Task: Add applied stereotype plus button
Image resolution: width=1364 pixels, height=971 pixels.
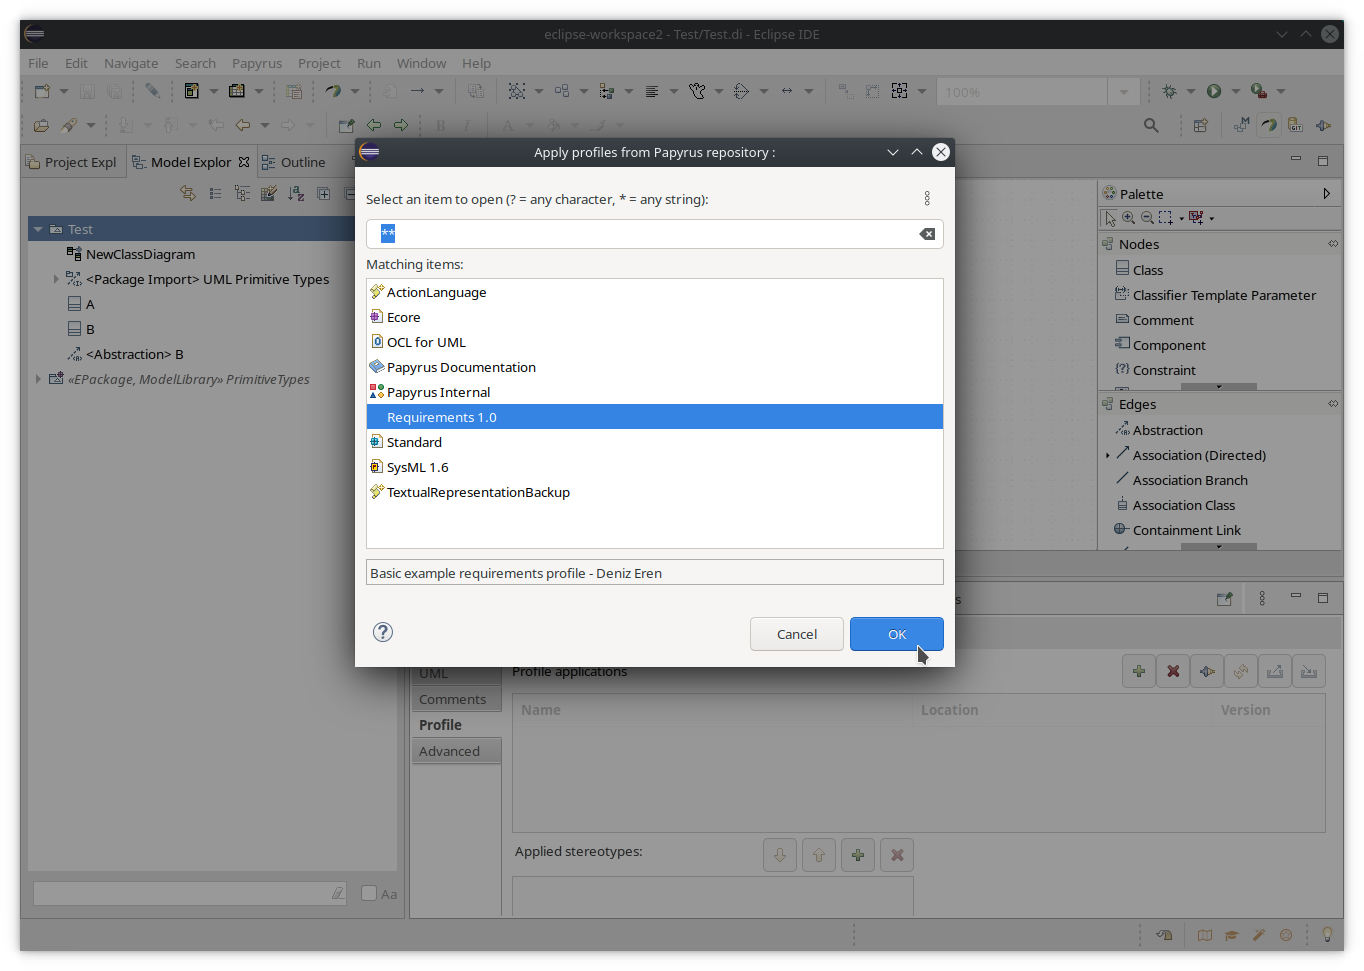Action: 858,855
